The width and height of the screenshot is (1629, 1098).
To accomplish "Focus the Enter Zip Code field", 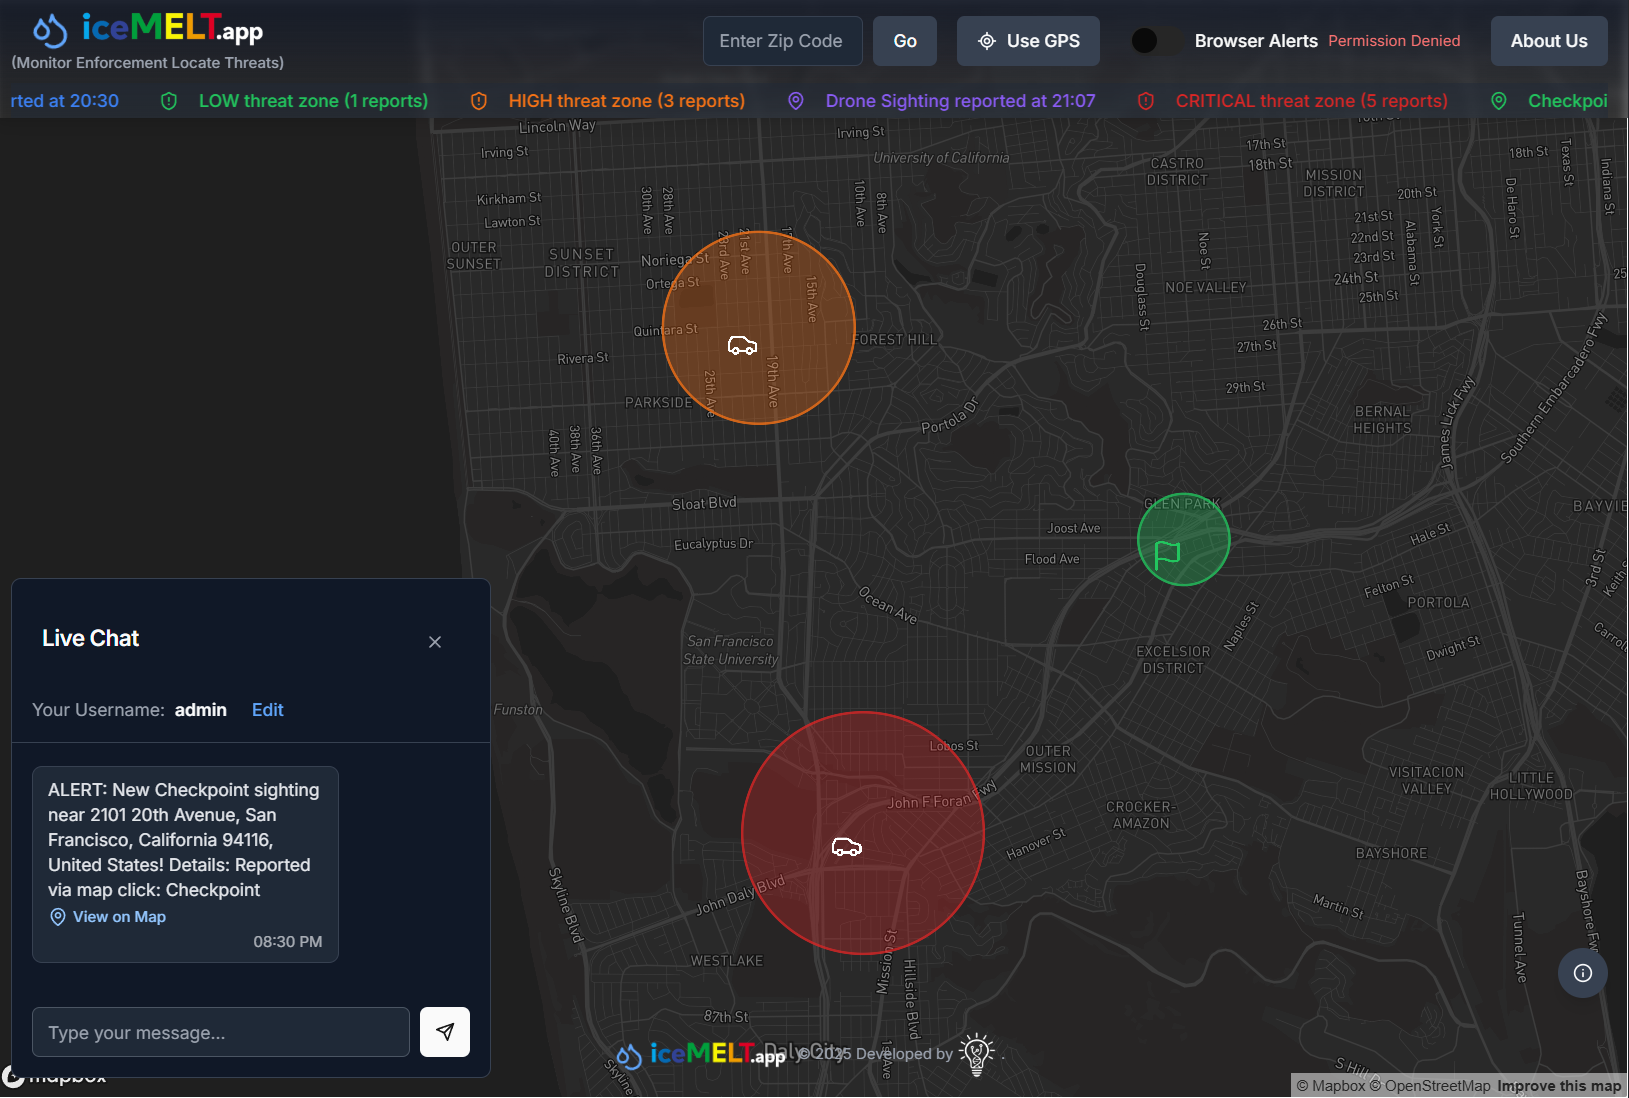I will coord(782,41).
